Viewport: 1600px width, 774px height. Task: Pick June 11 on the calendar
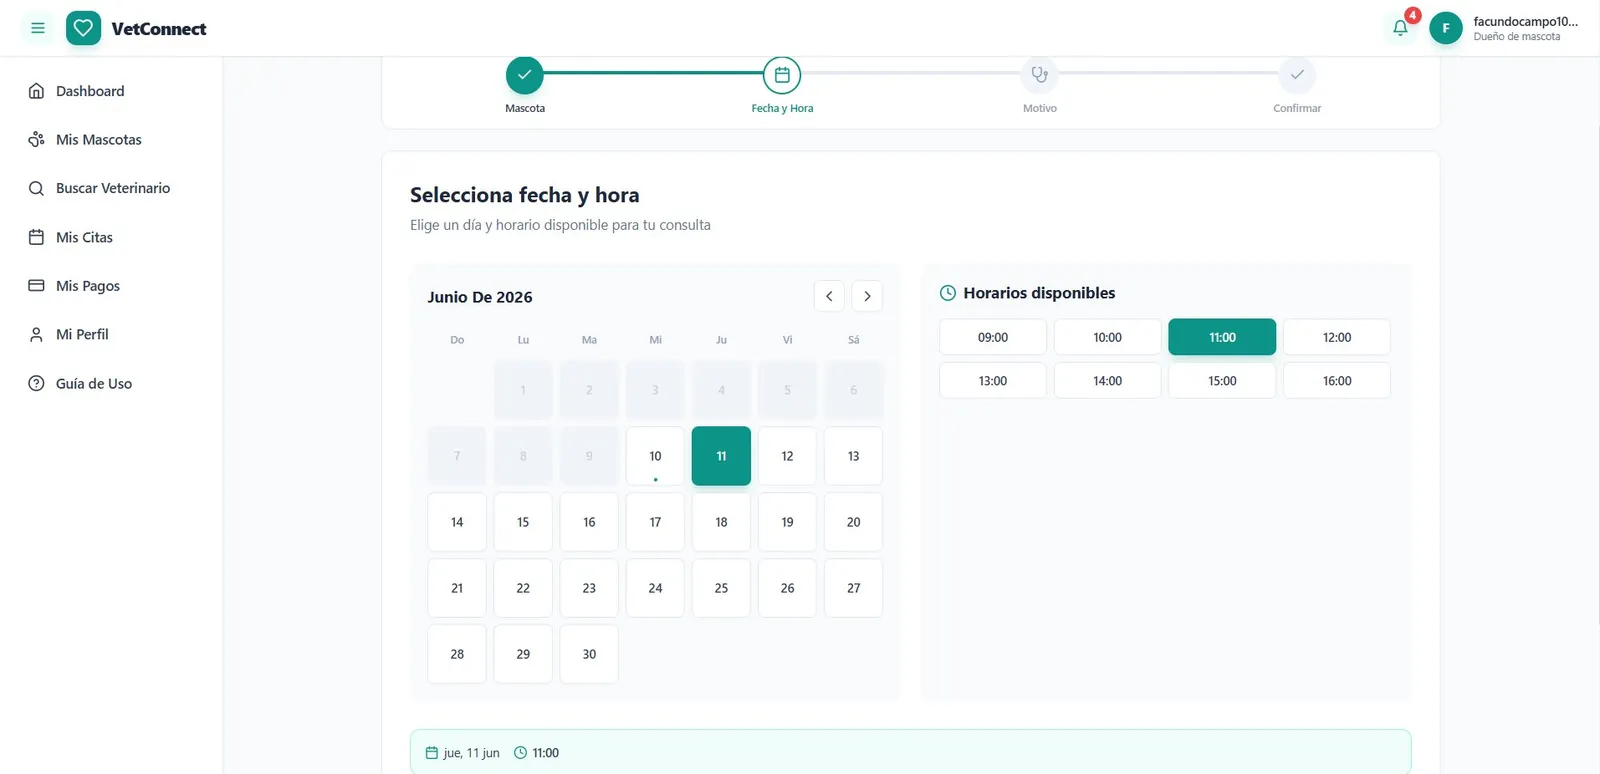(721, 456)
